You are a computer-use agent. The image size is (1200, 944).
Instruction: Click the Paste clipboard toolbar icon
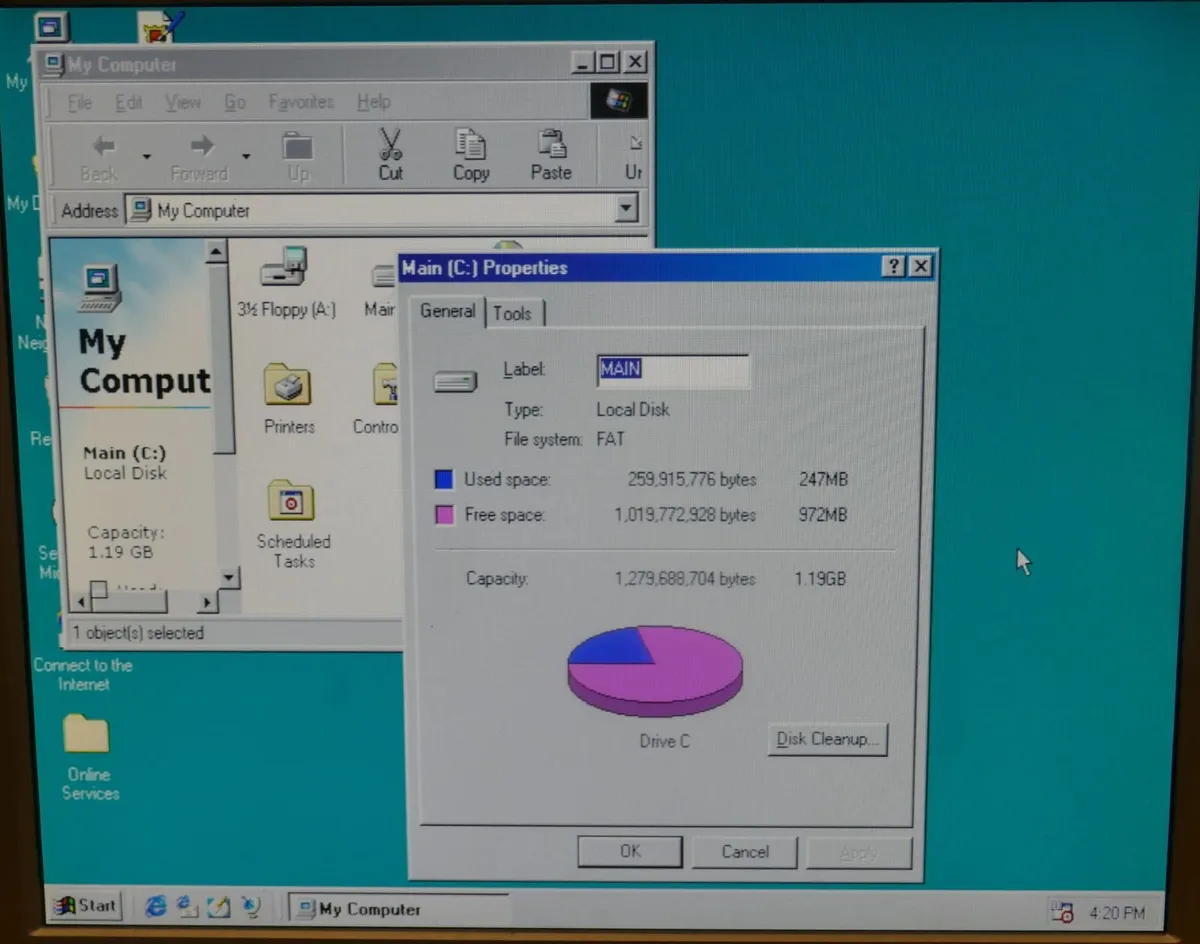pos(551,145)
